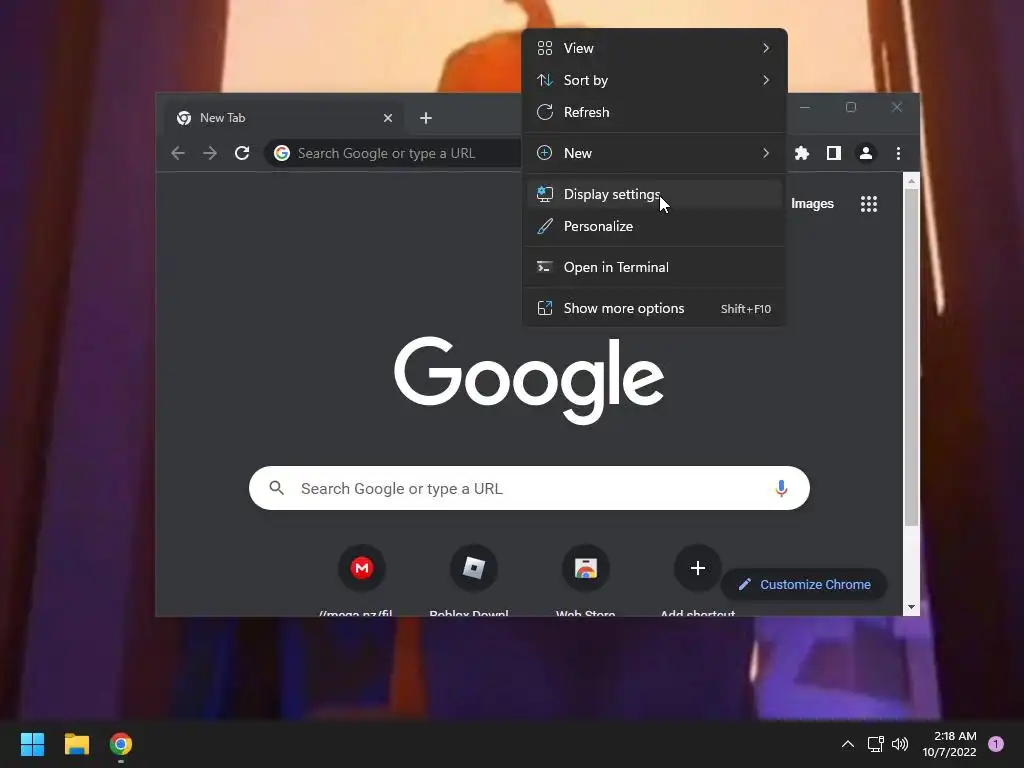
Task: Minimize the Chrome window
Action: coord(805,107)
